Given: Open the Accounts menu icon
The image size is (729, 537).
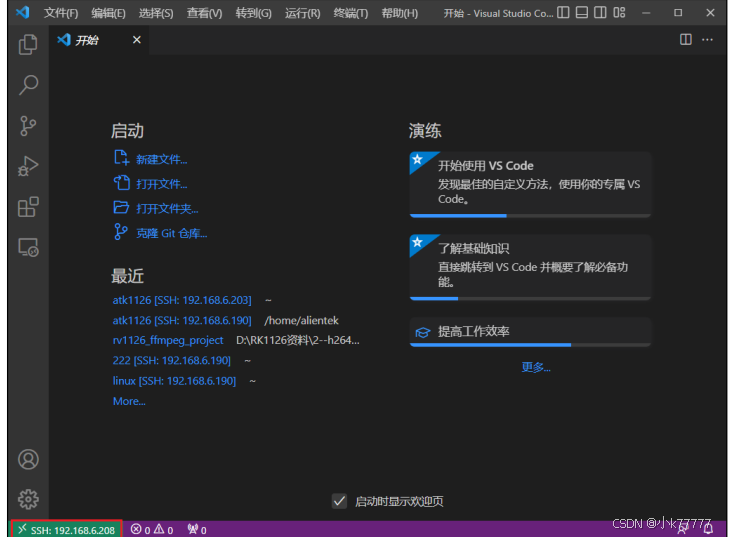Looking at the screenshot, I should pyautogui.click(x=28, y=459).
